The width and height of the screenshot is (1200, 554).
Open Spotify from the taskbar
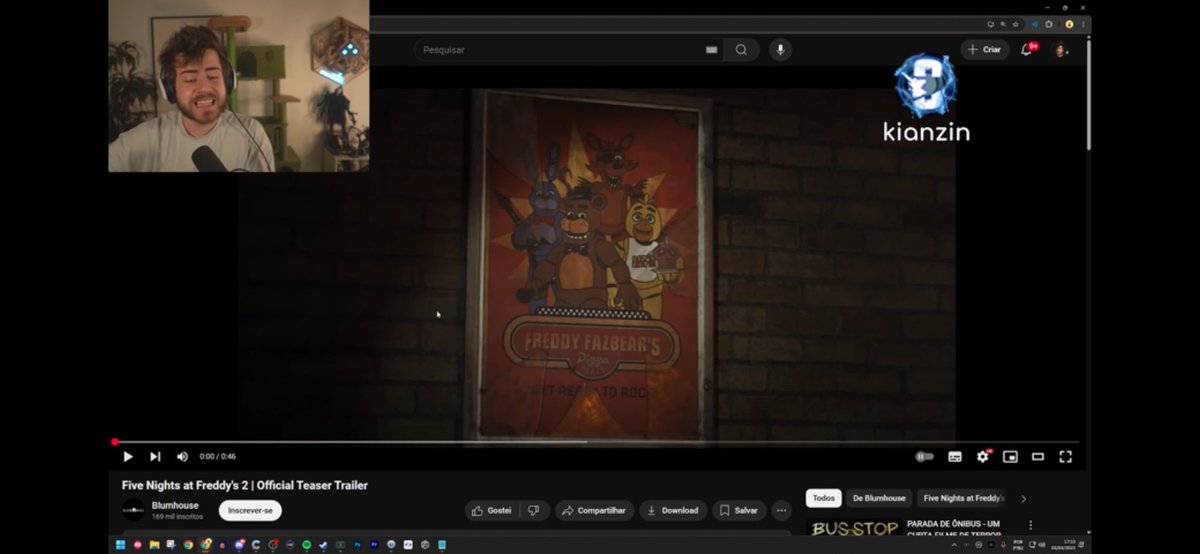[306, 545]
